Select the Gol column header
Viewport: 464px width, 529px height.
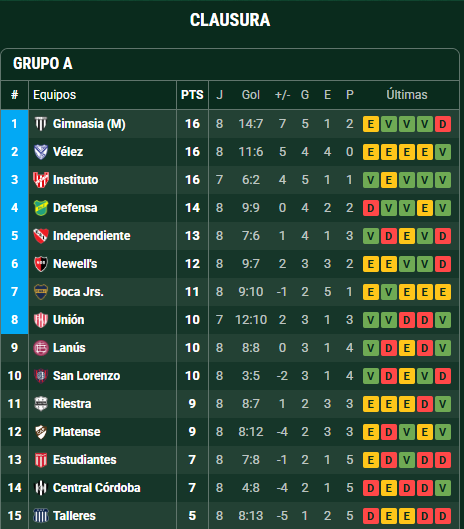251,95
